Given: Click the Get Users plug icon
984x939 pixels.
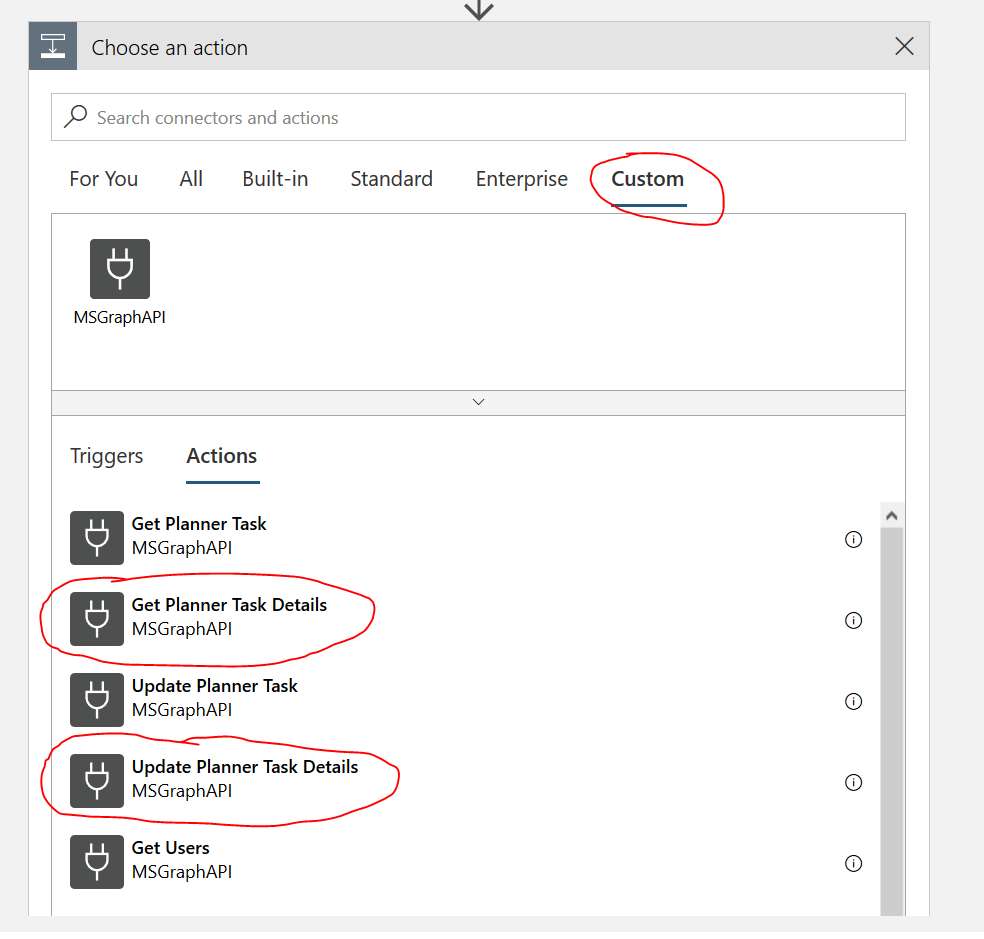Looking at the screenshot, I should click(x=97, y=862).
